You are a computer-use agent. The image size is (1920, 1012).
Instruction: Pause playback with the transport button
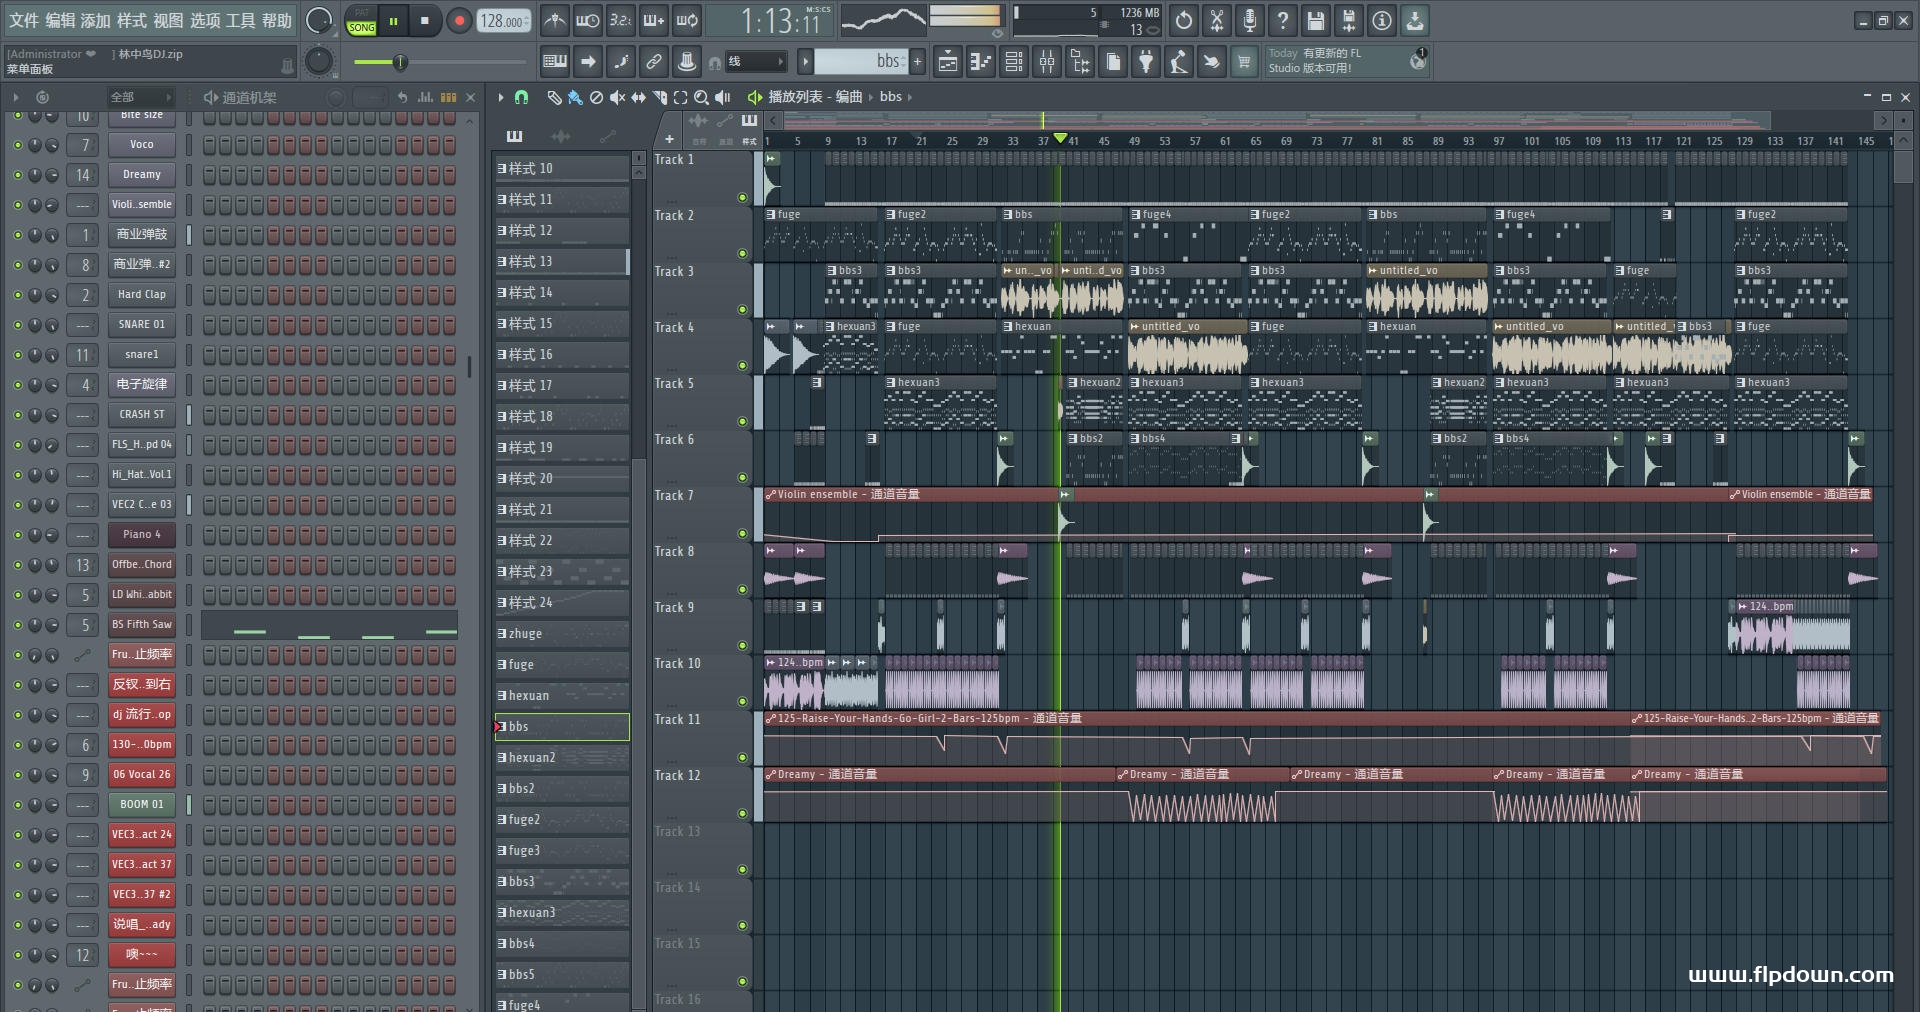[x=394, y=20]
